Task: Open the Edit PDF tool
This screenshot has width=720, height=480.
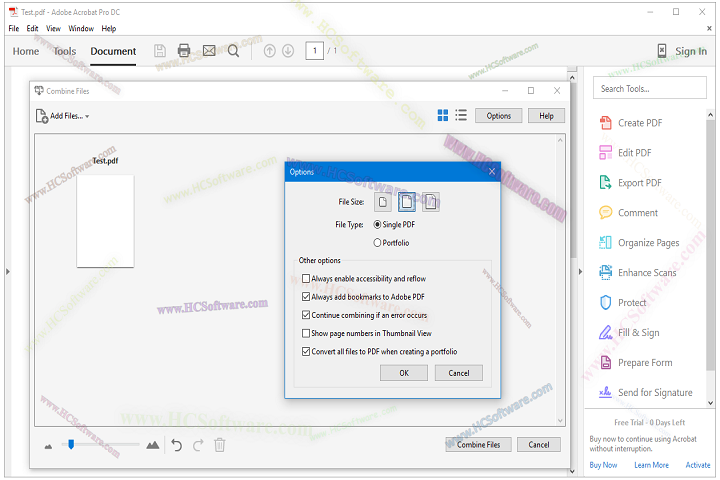Action: point(625,153)
